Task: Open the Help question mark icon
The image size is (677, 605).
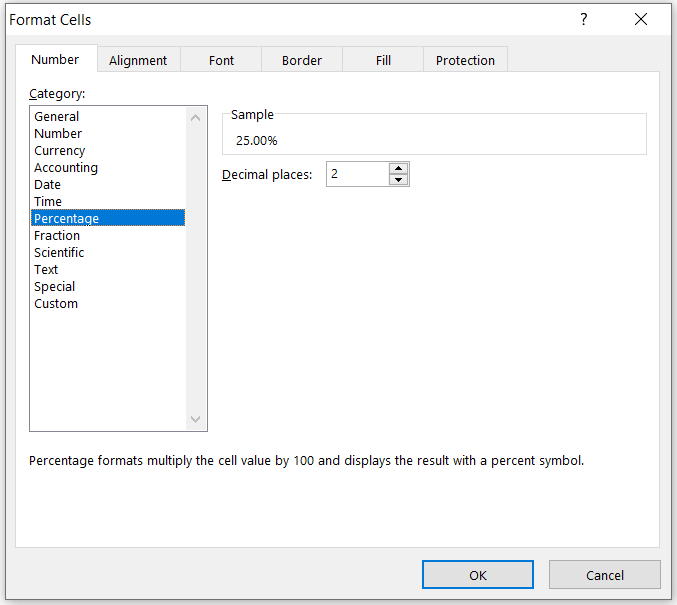Action: pos(584,19)
